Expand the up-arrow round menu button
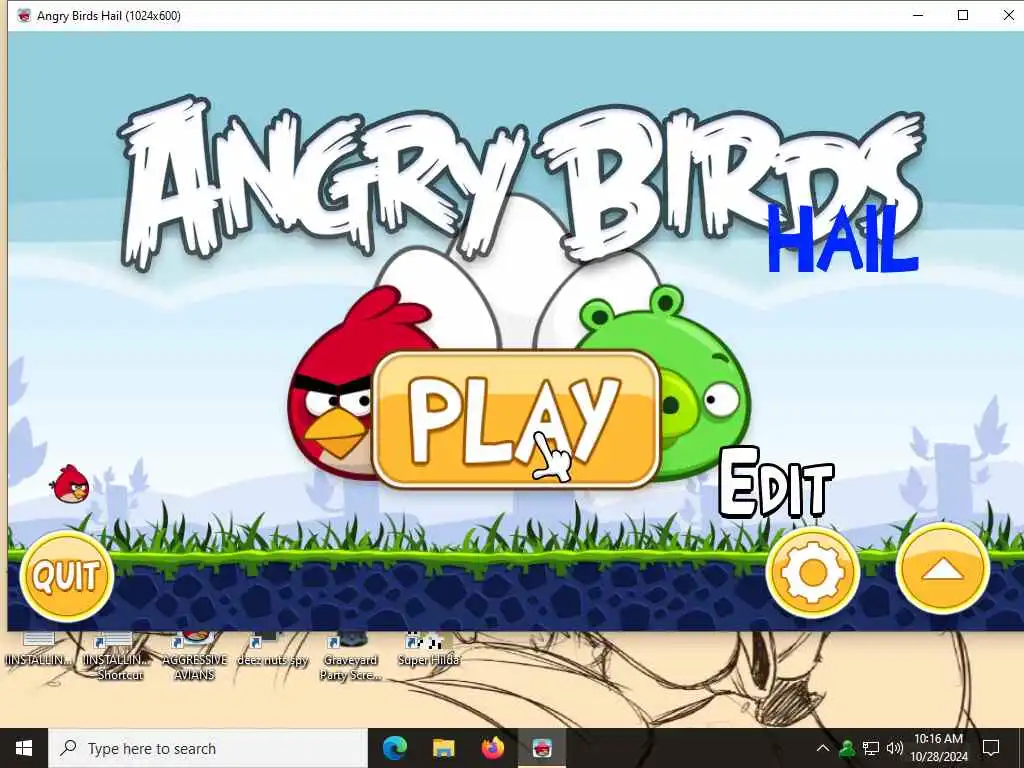Image resolution: width=1024 pixels, height=768 pixels. pos(942,570)
